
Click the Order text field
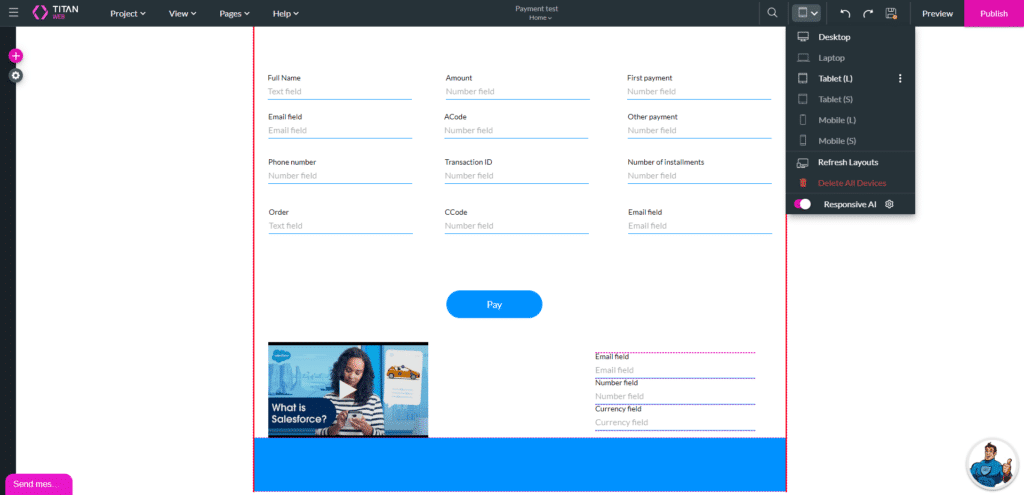[x=340, y=226]
